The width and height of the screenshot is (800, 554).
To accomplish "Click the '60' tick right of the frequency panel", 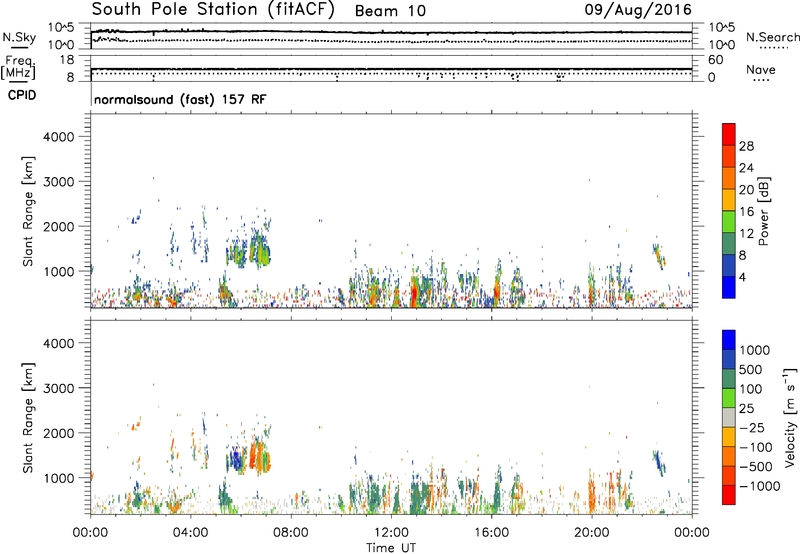I will tap(716, 60).
